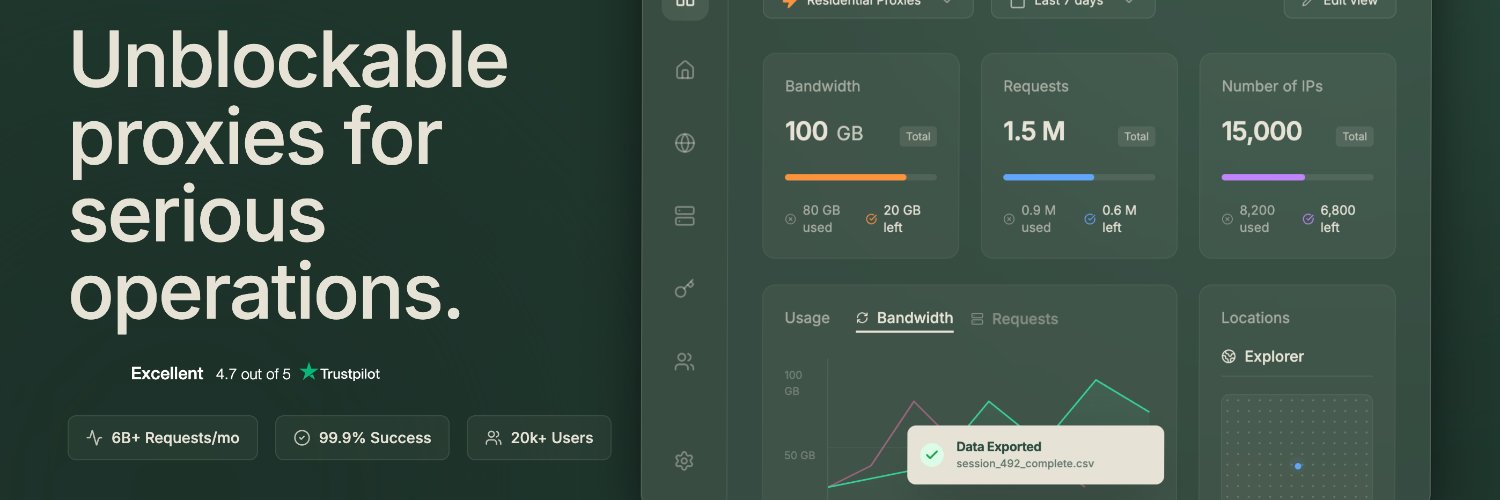The height and width of the screenshot is (500, 1500).
Task: Click the Total badge on Requests card
Action: tap(1136, 137)
